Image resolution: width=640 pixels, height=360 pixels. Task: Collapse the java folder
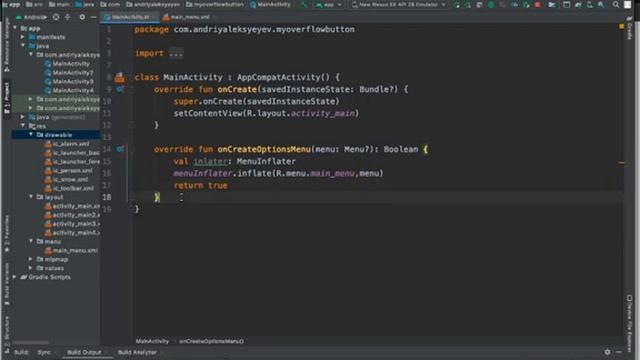(x=23, y=46)
